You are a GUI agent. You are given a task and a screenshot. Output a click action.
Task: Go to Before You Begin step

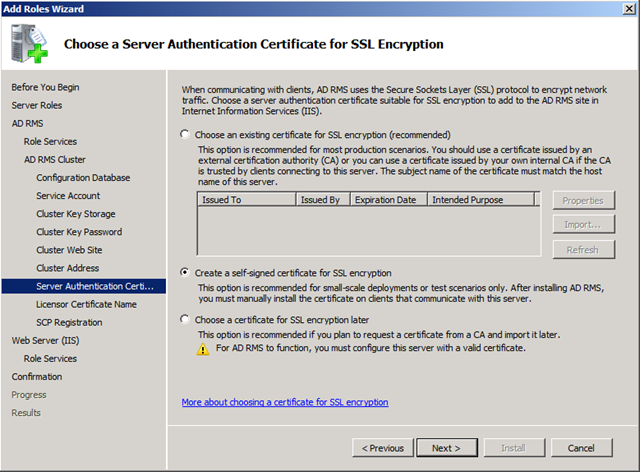point(45,87)
